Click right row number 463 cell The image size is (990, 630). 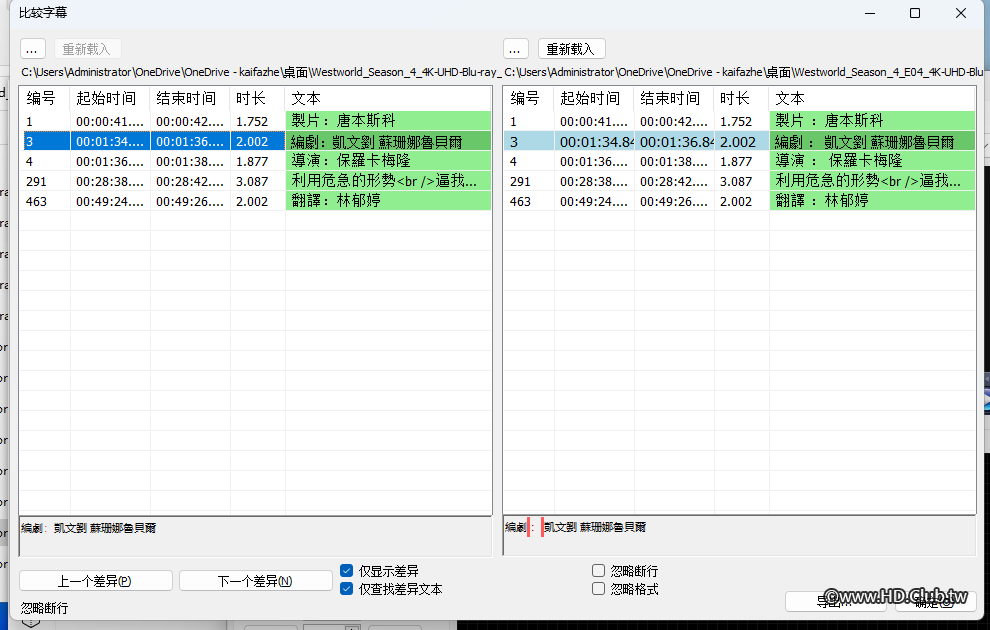pos(529,201)
